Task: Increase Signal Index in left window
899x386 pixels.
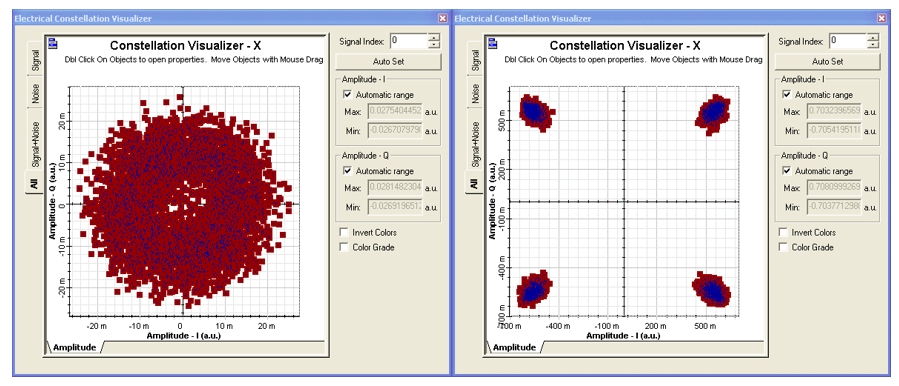Action: (x=434, y=37)
